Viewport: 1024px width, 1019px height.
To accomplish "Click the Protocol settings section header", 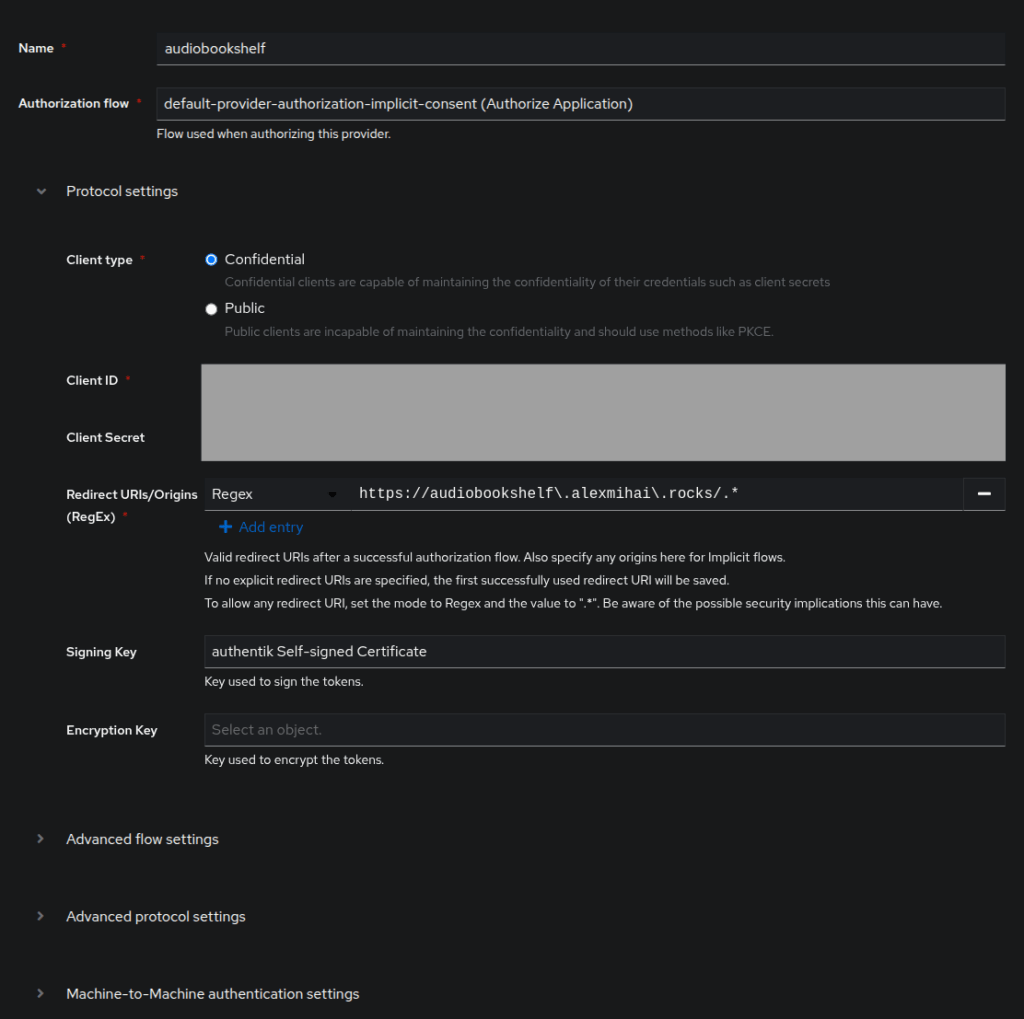I will 121,191.
